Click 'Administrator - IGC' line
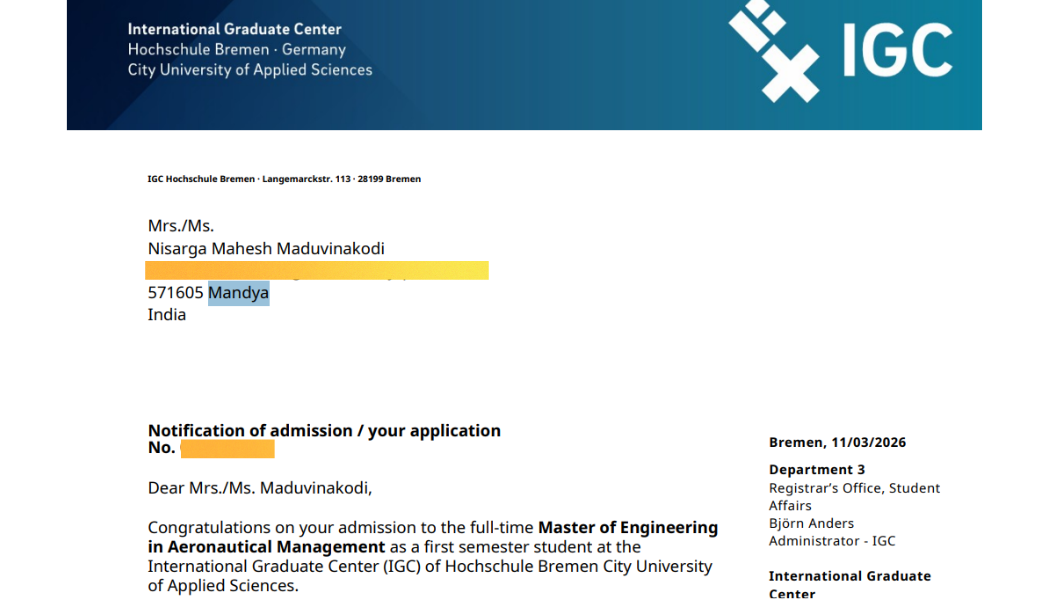This screenshot has width=1050, height=600. click(832, 540)
